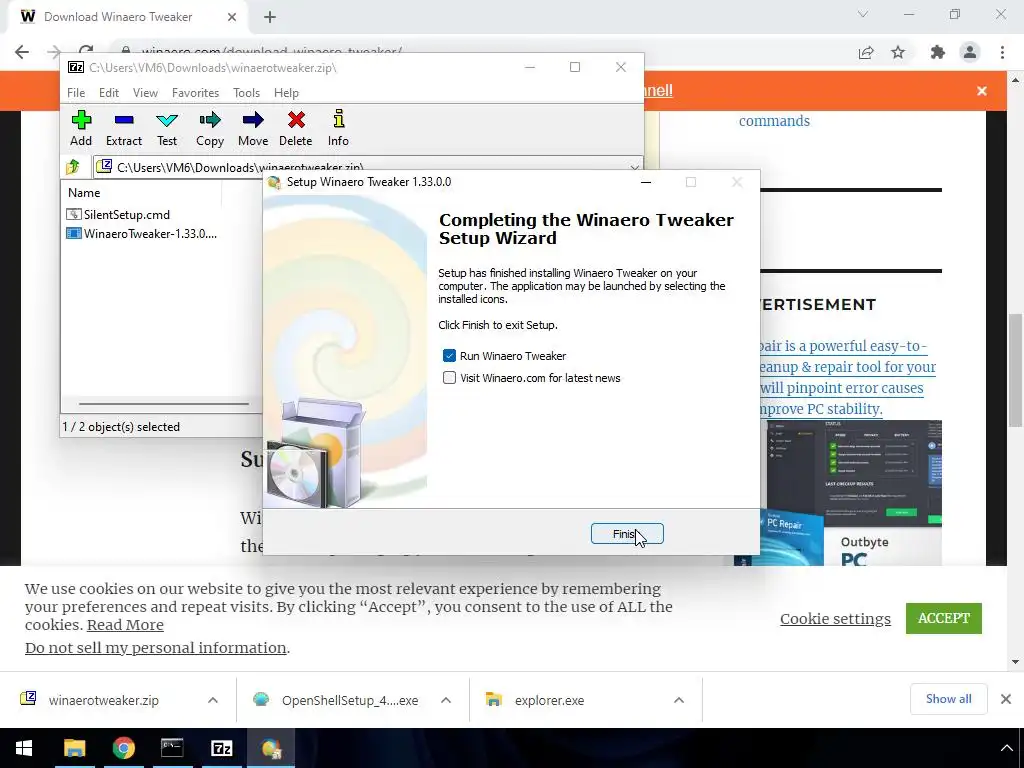This screenshot has width=1024, height=768.
Task: Open the Tools menu in 7-Zip
Action: click(246, 93)
